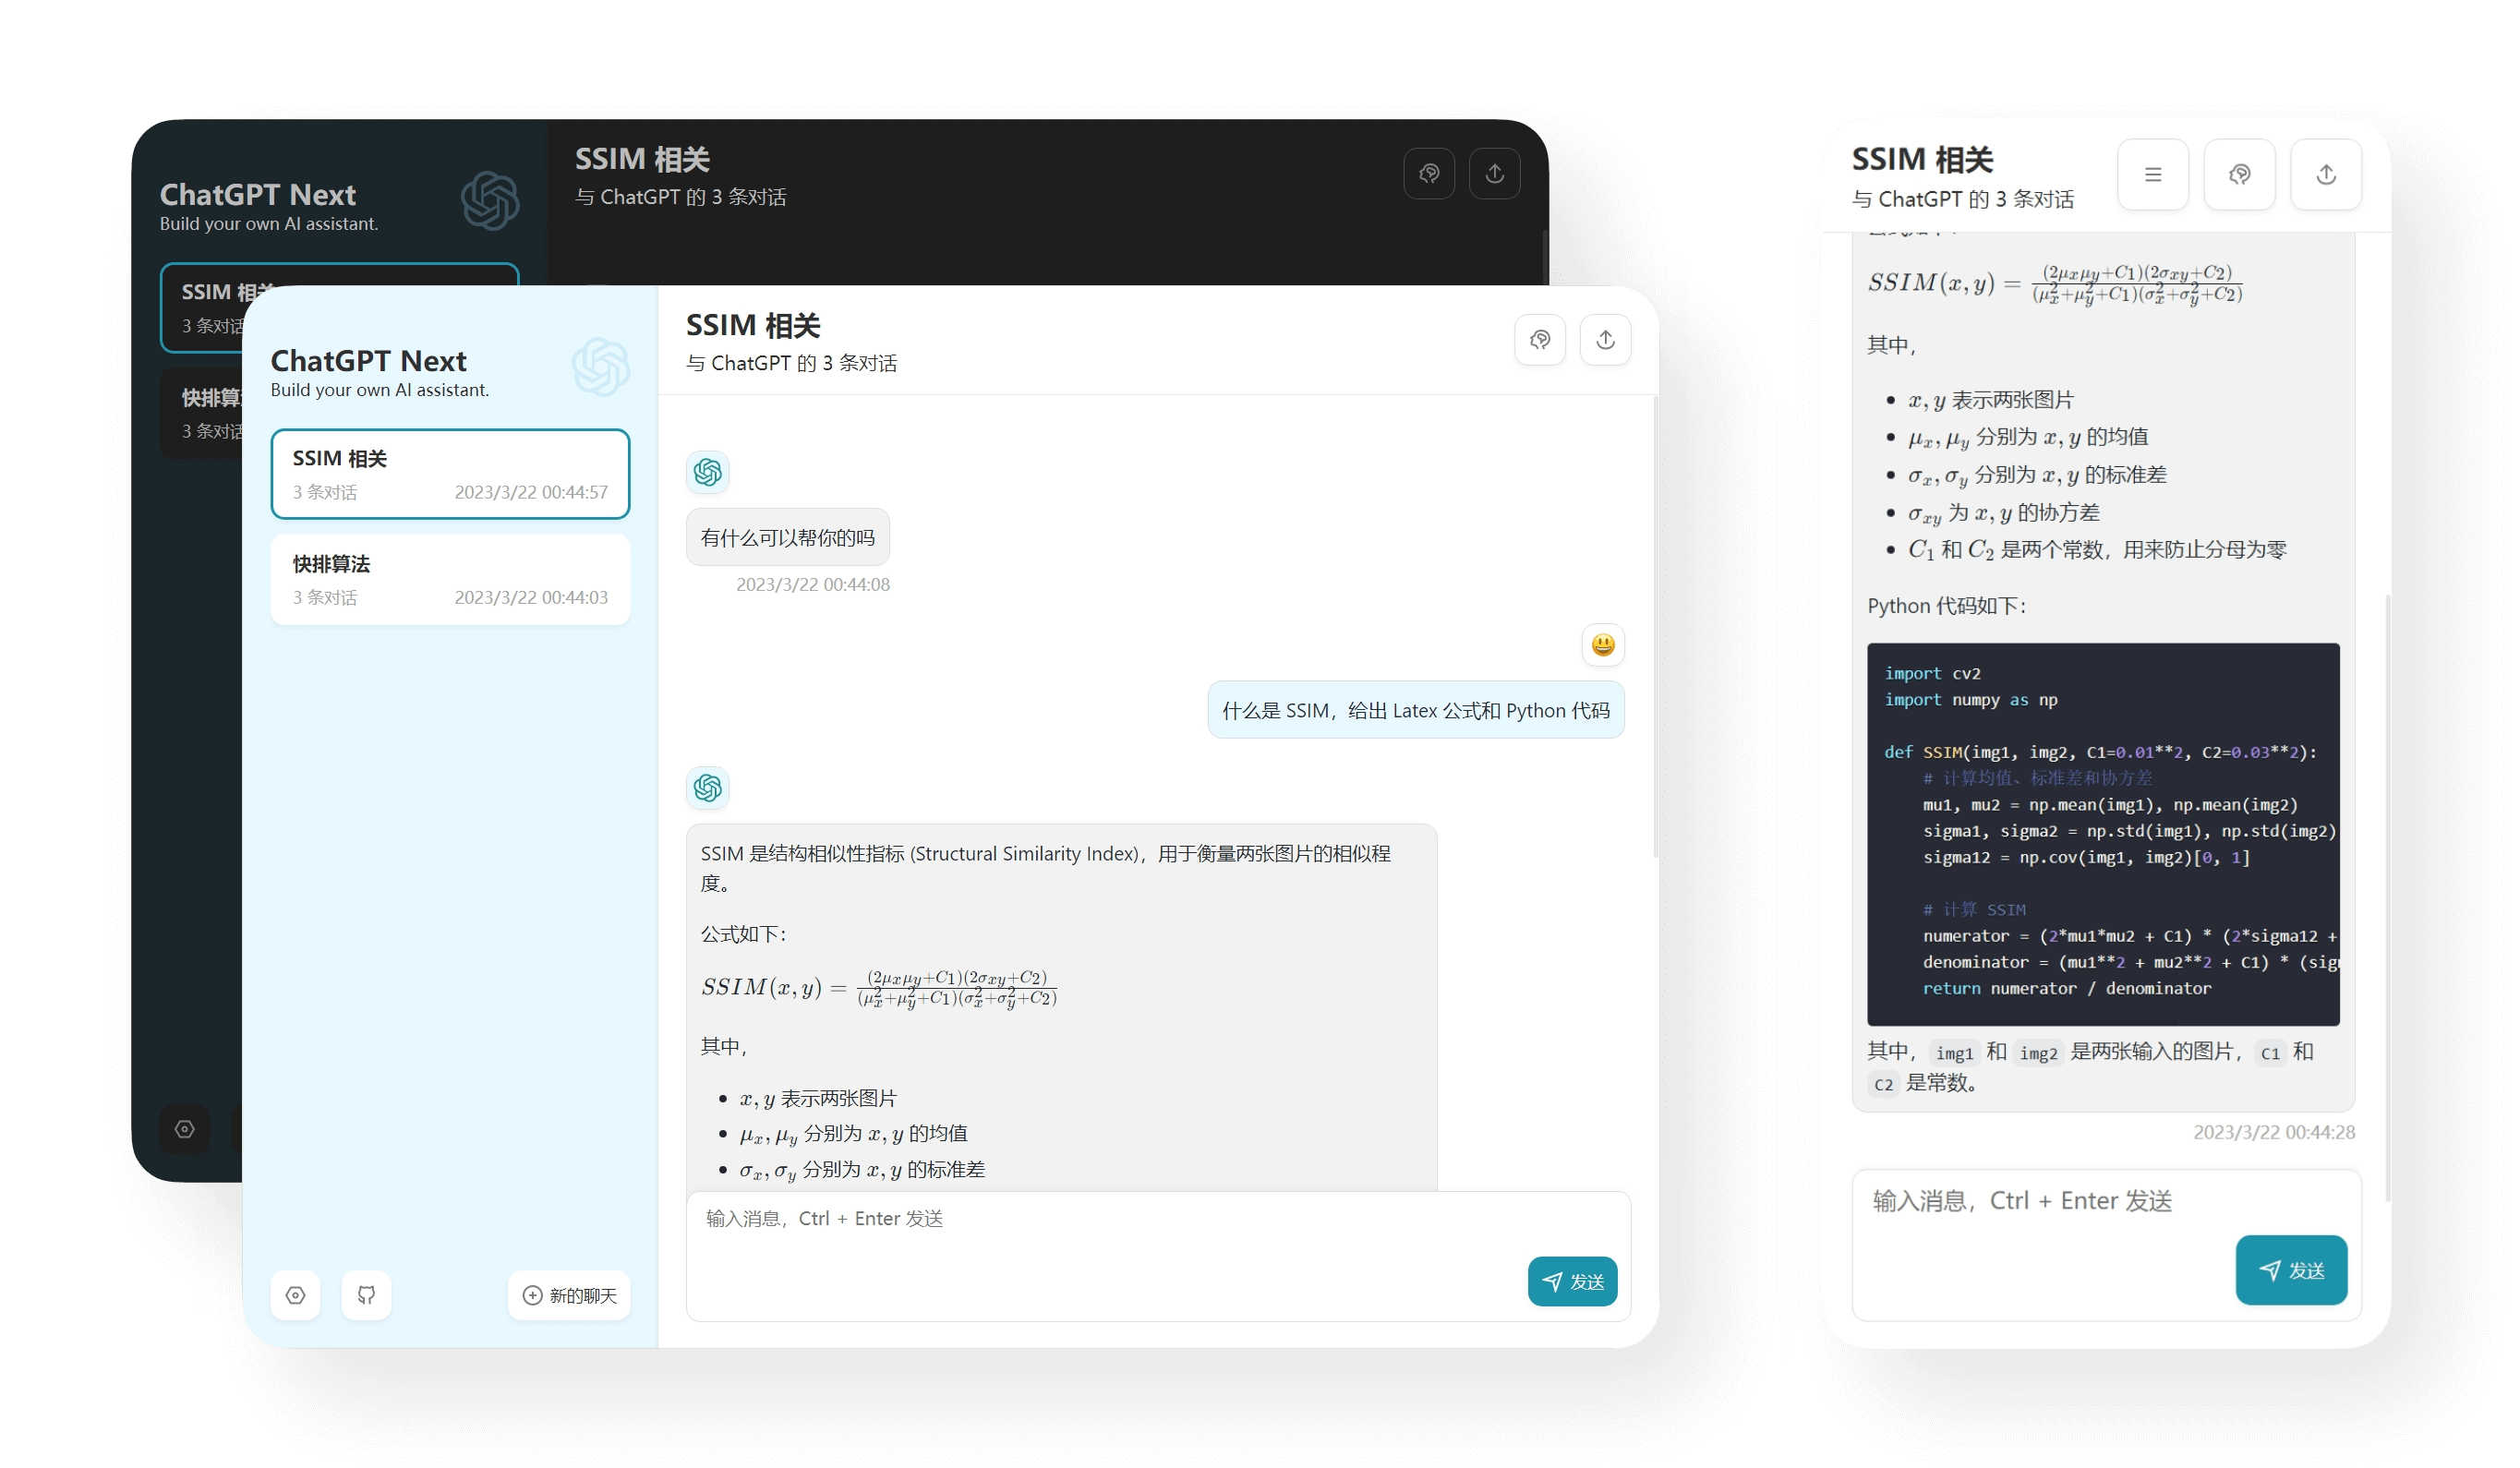Click export icon in mobile chat header
The width and height of the screenshot is (2520, 1468).
2326,175
